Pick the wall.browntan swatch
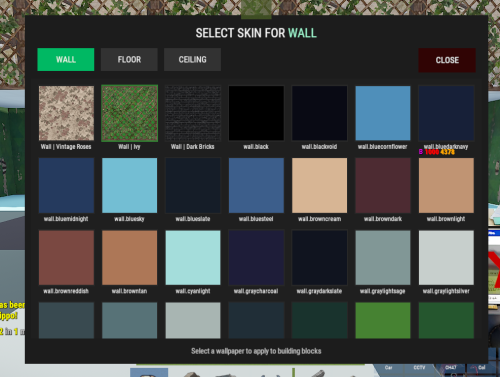Image resolution: width=500 pixels, height=377 pixels. pos(130,258)
